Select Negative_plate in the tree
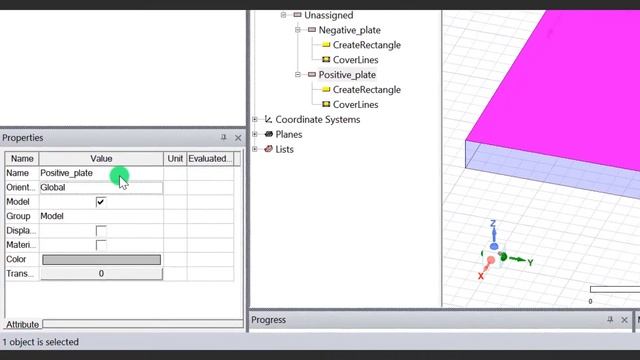This screenshot has width=640, height=360. point(349,30)
